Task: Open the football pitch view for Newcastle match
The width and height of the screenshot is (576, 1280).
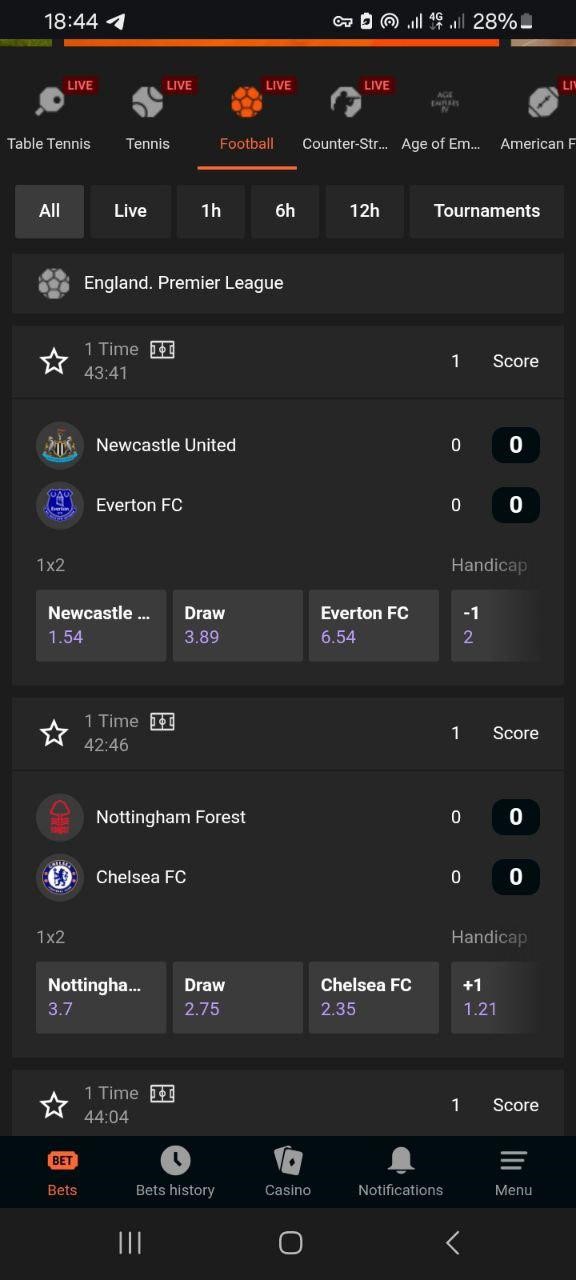Action: 162,349
